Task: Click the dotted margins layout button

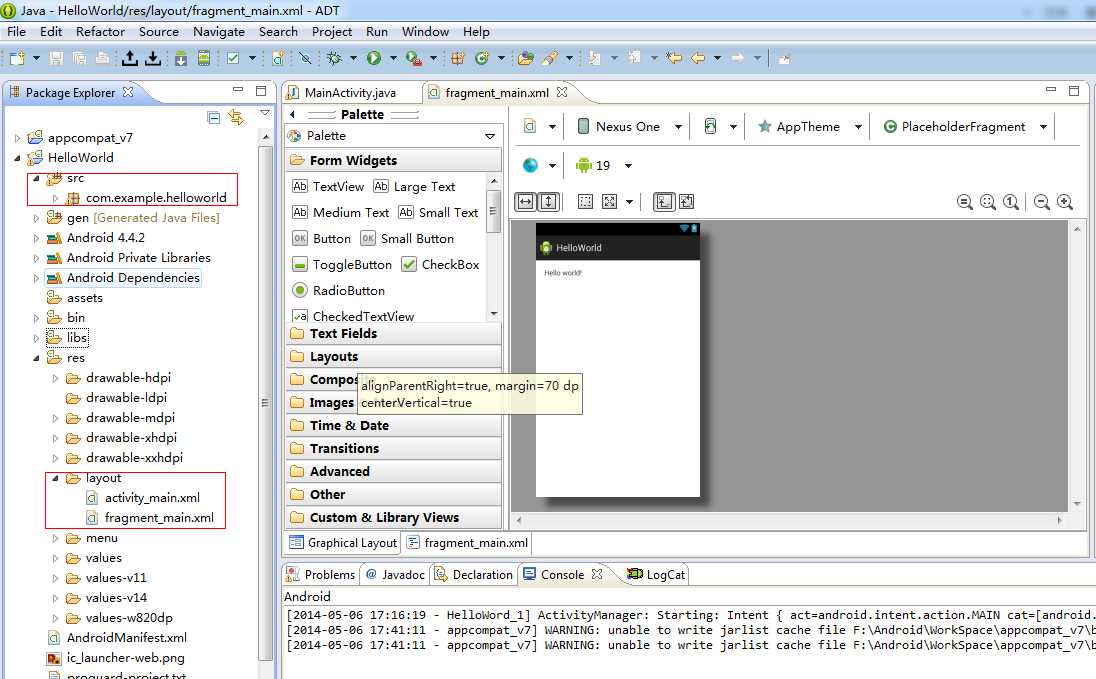Action: pyautogui.click(x=586, y=202)
